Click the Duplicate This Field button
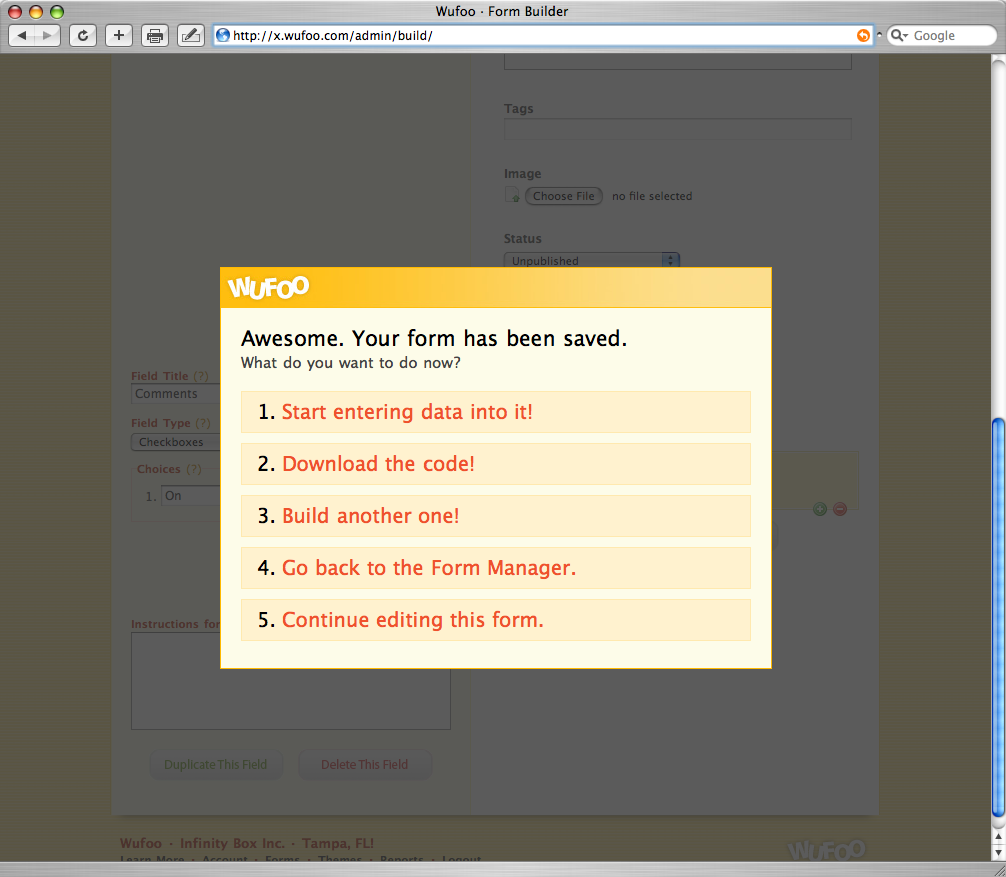Image resolution: width=1006 pixels, height=877 pixels. 216,764
